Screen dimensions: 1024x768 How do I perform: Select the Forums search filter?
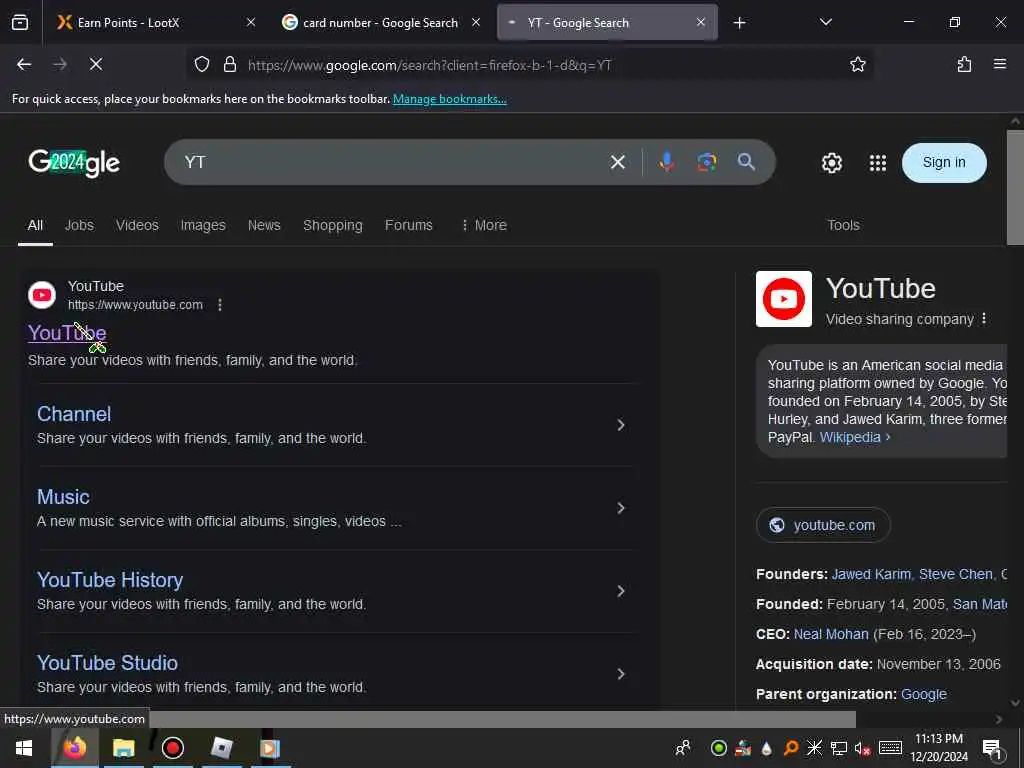(408, 225)
